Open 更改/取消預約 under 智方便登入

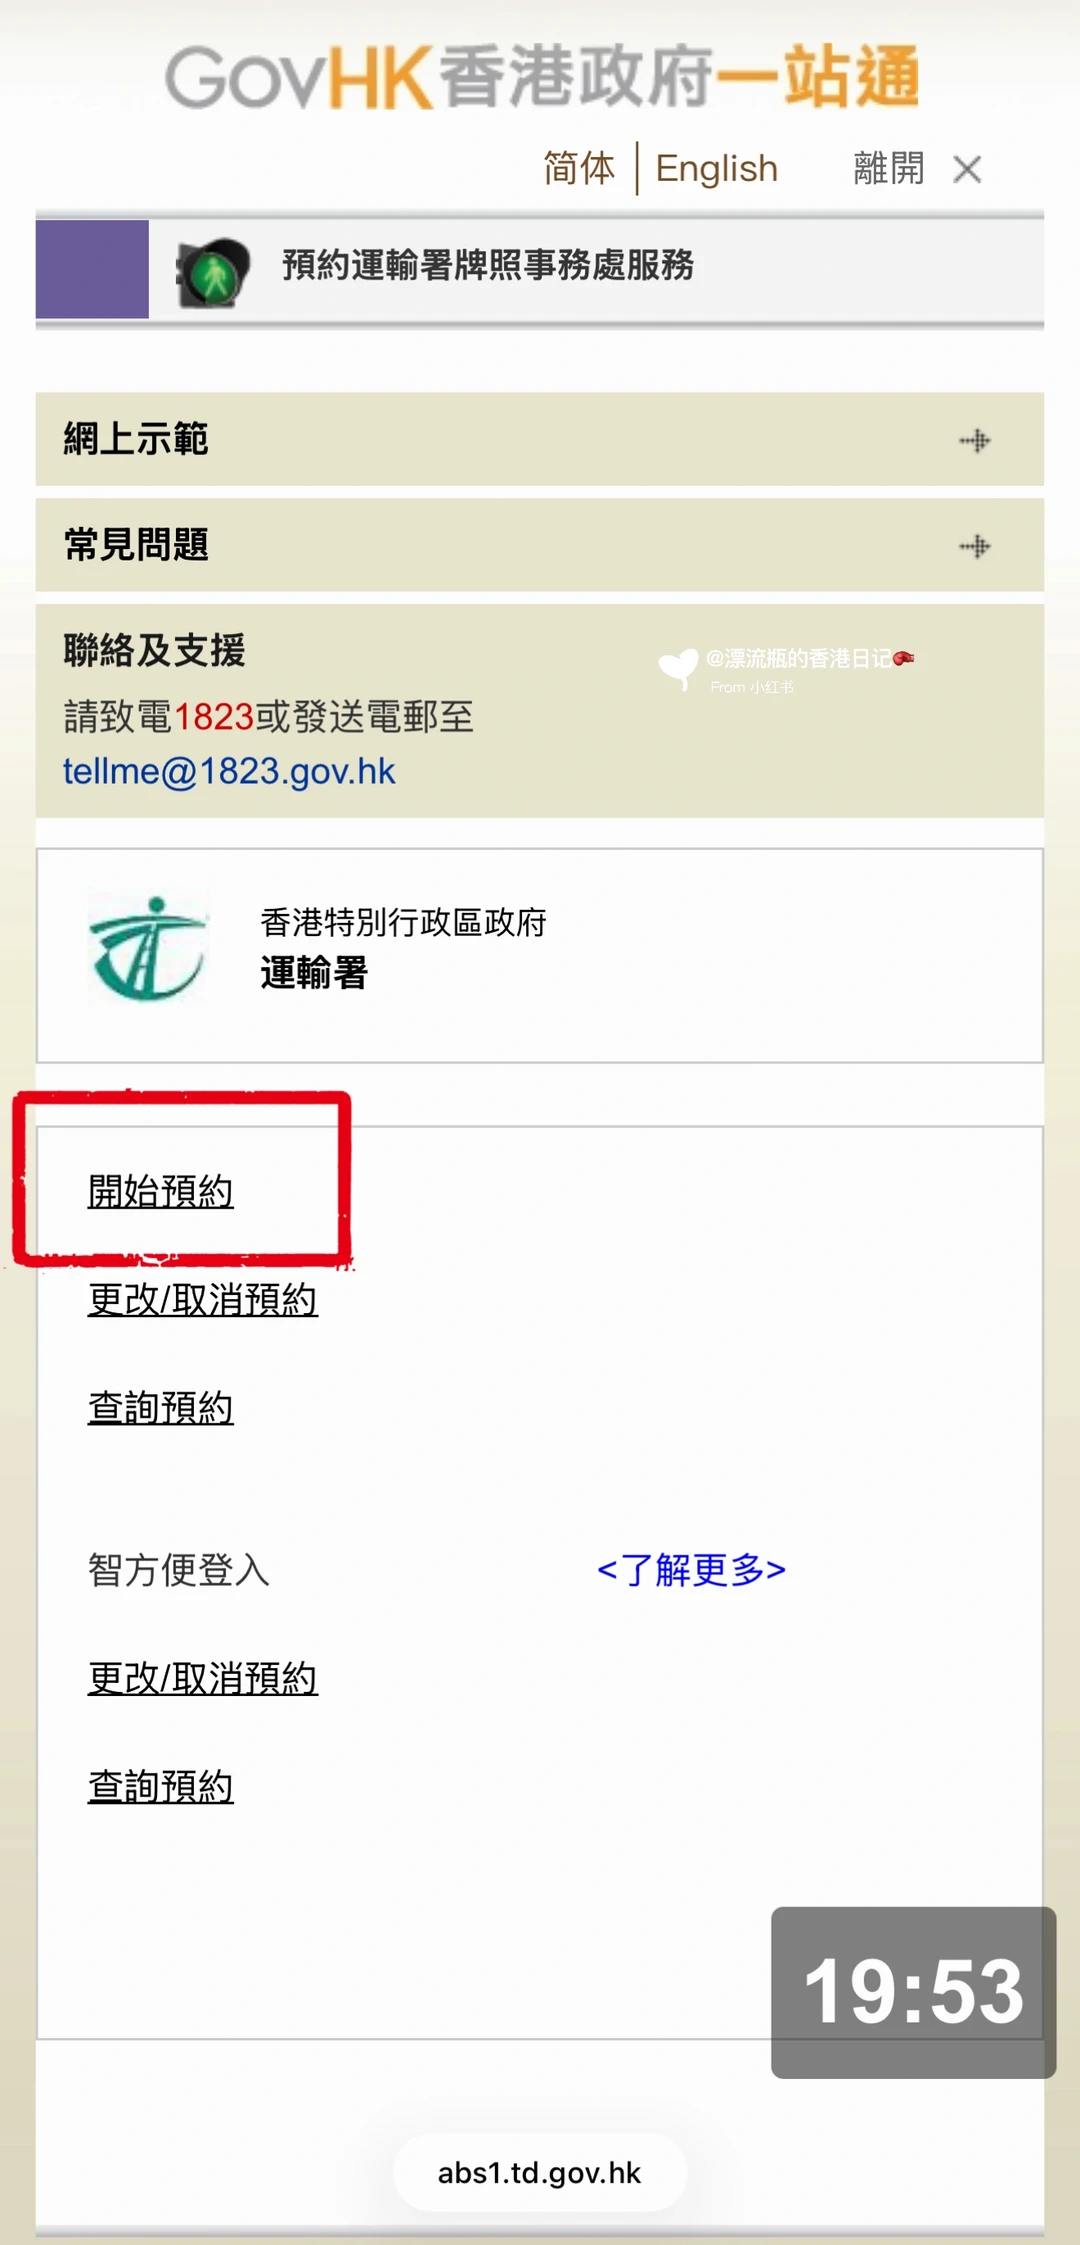coord(203,1678)
